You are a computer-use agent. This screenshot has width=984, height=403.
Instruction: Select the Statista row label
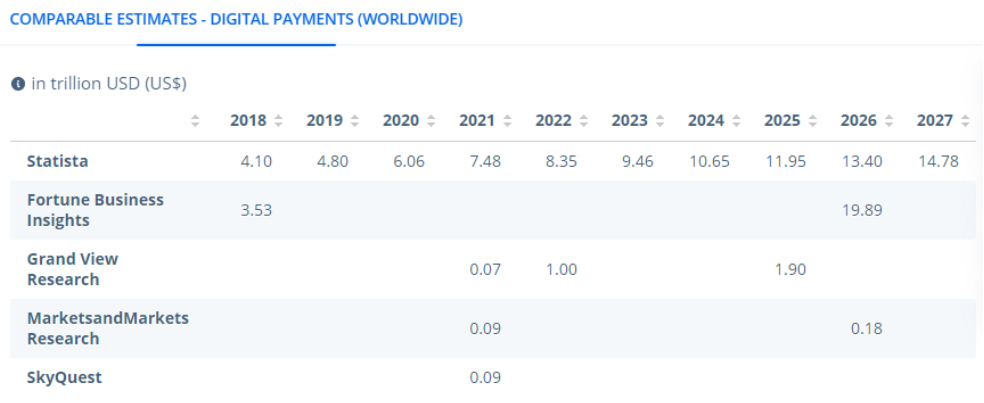(58, 161)
